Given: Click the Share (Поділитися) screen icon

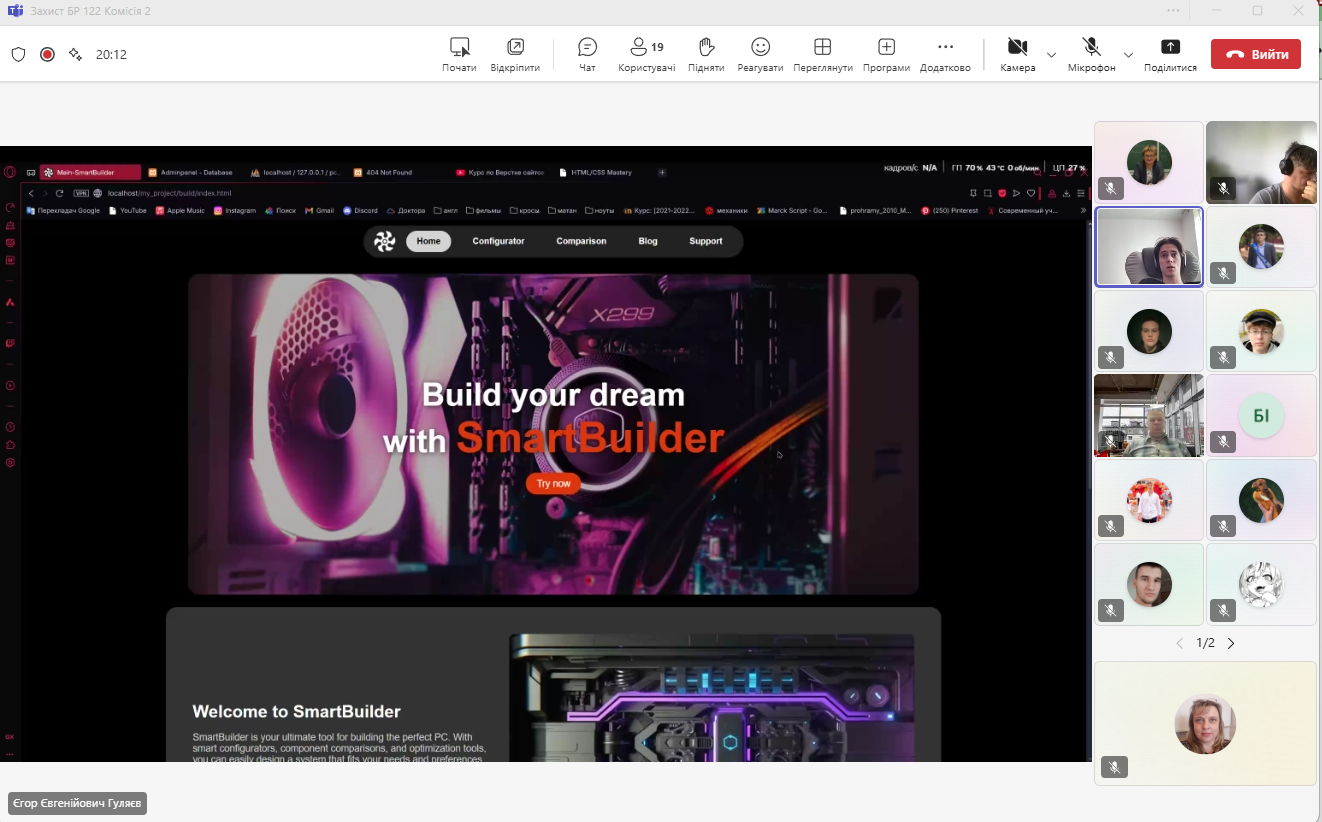Looking at the screenshot, I should [x=1170, y=54].
